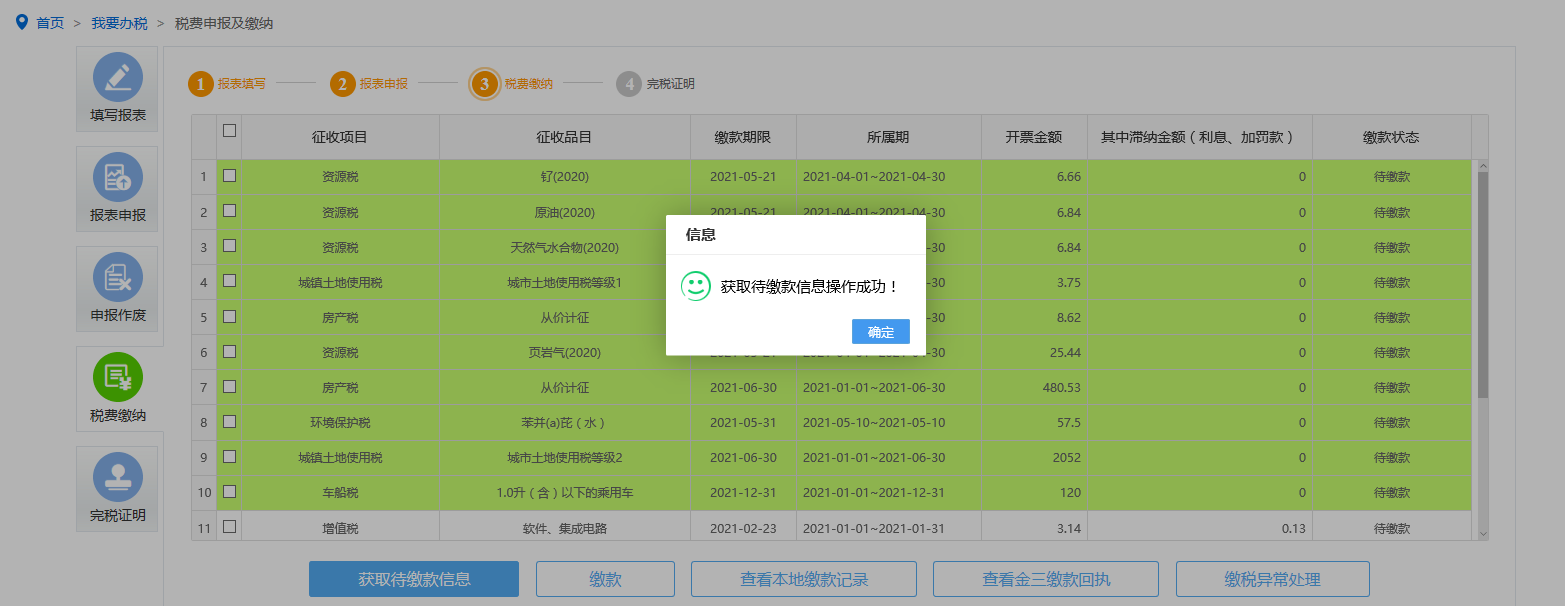Confirm the dialog with the 确定 button
Image resolution: width=1565 pixels, height=606 pixels.
[x=881, y=332]
